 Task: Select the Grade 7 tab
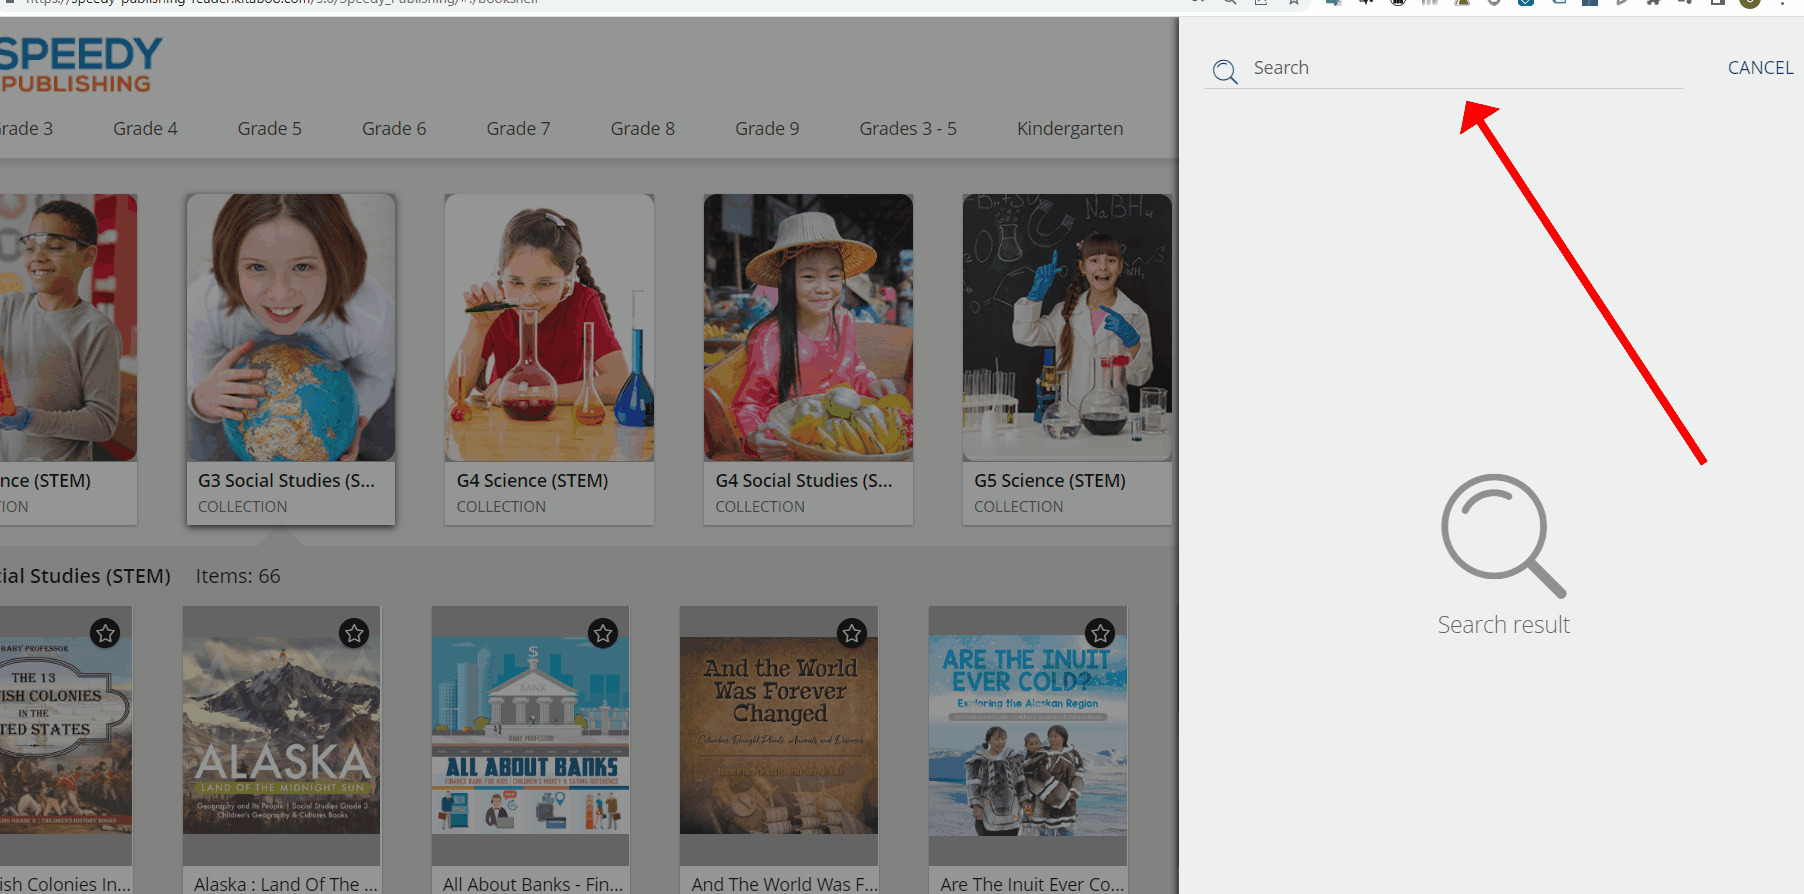[518, 128]
